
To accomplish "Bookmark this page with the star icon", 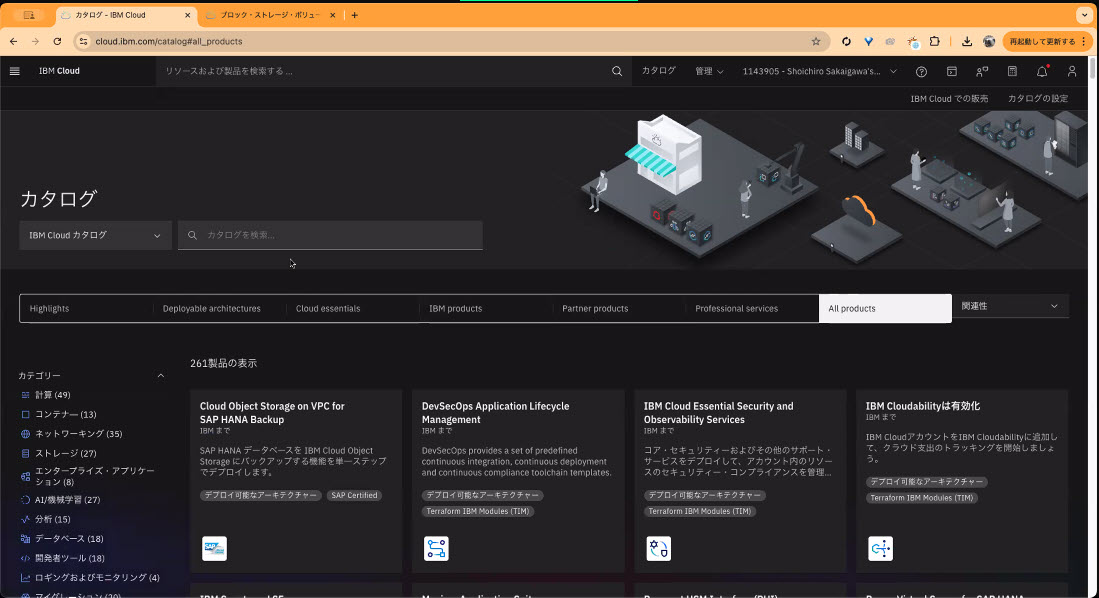I will tap(816, 41).
